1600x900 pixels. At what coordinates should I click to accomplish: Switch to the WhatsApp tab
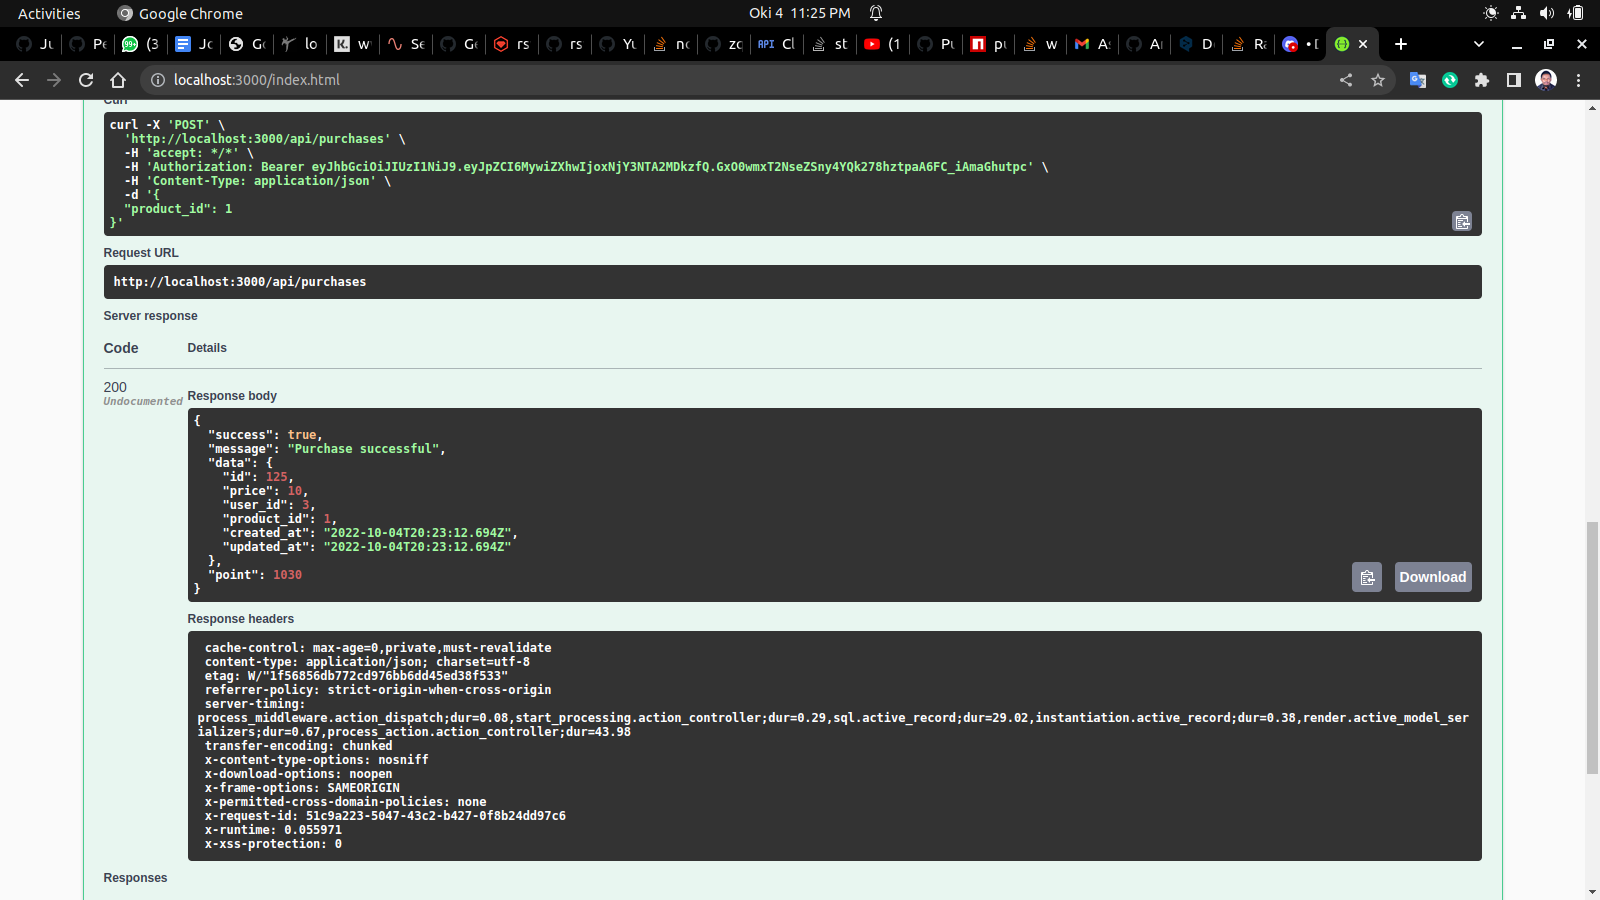tap(140, 44)
